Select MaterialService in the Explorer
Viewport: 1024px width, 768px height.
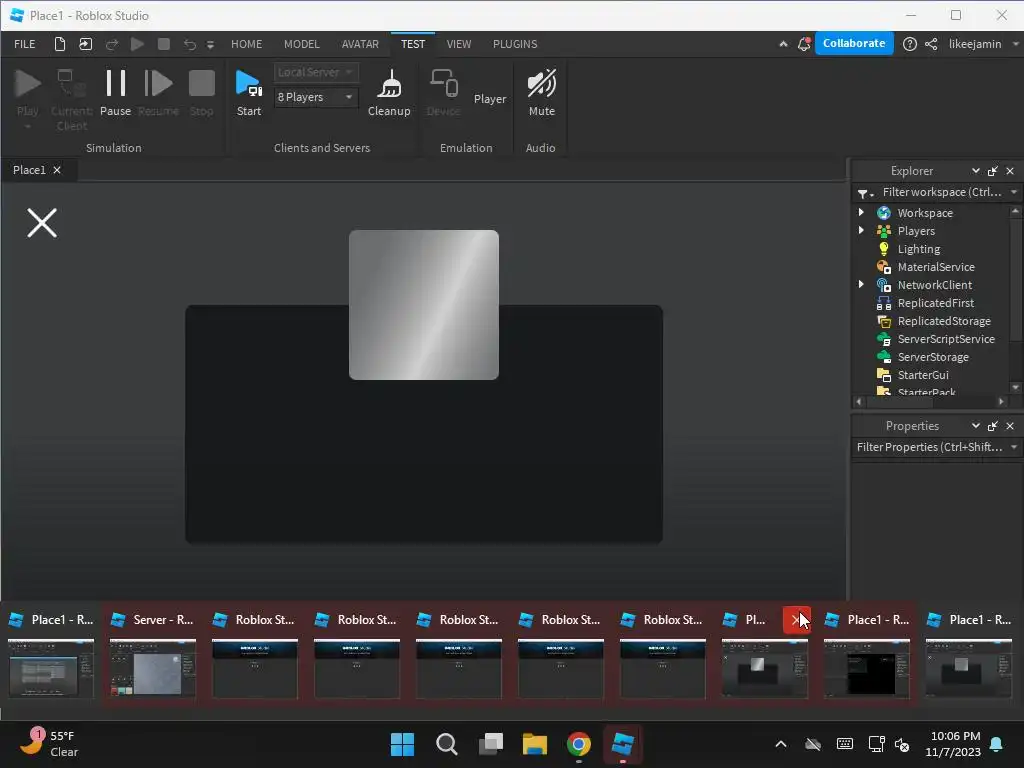[936, 266]
